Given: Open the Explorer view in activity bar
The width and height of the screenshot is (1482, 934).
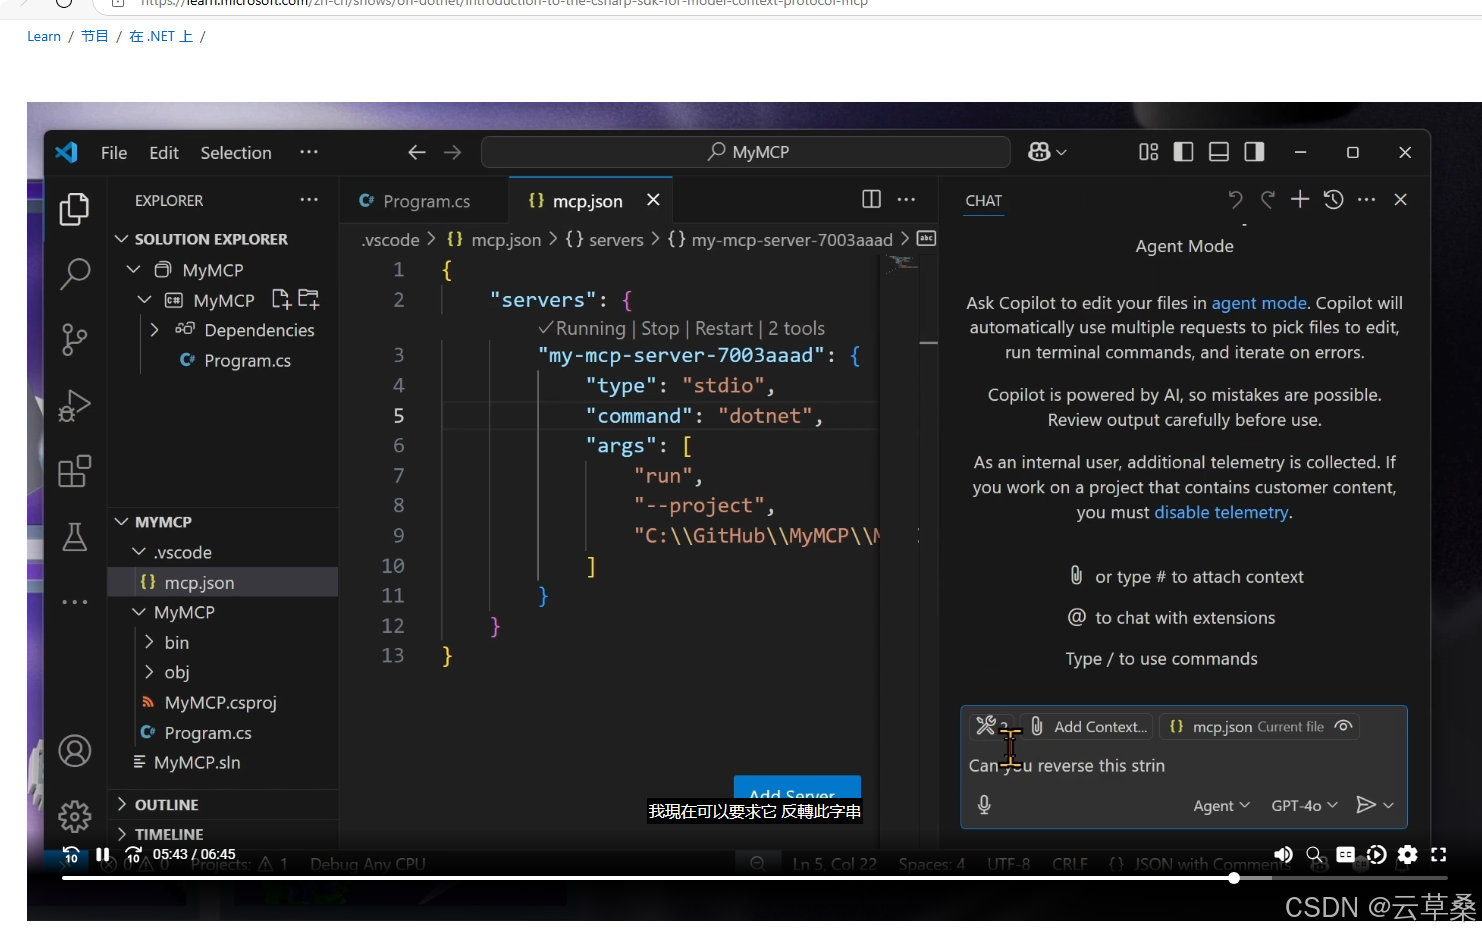Looking at the screenshot, I should 74,209.
